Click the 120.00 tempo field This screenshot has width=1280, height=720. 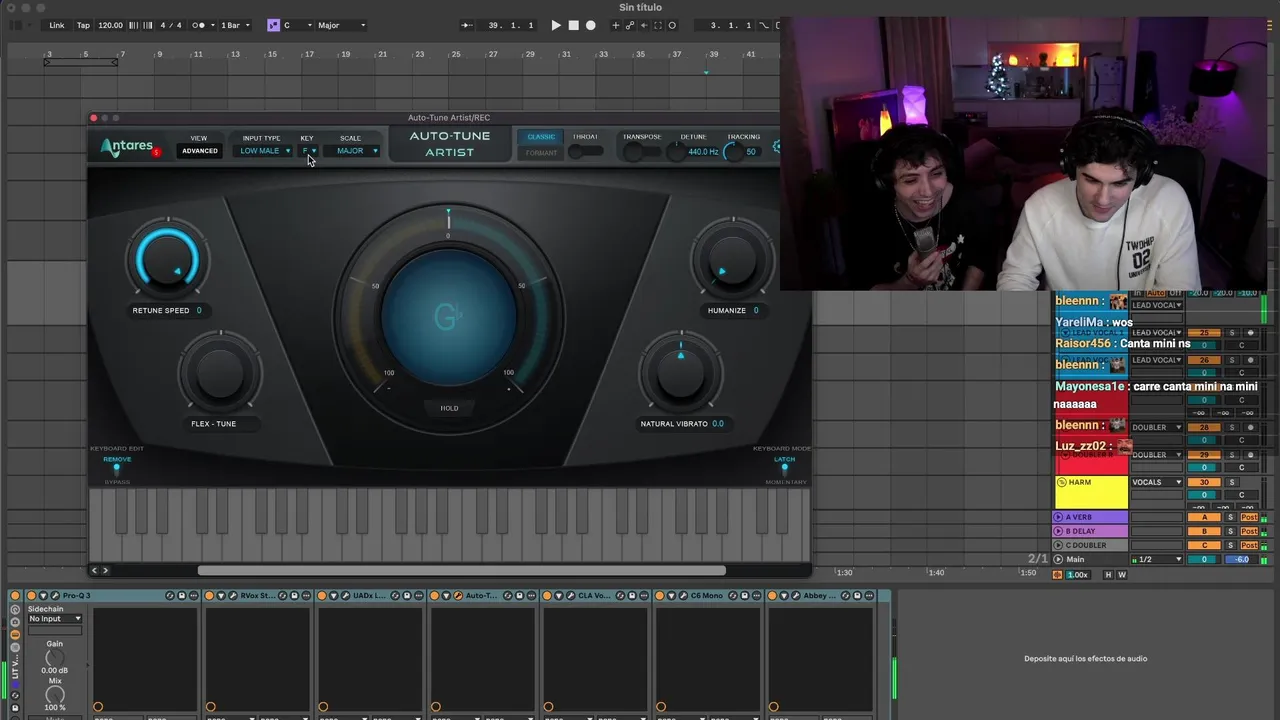110,25
